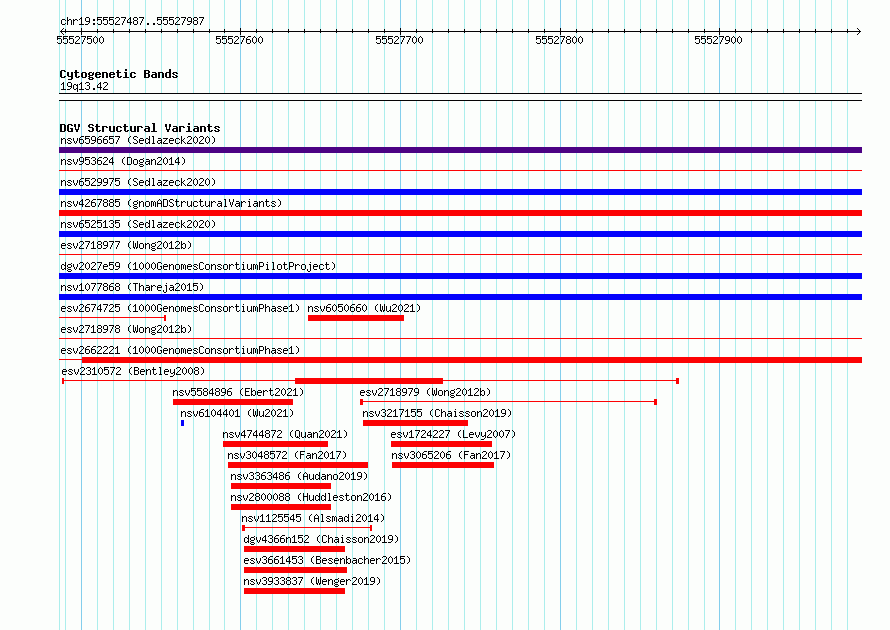890x630 pixels.
Task: Click the nsv6596657 (Sedlazeck2020) label
Action: [138, 140]
